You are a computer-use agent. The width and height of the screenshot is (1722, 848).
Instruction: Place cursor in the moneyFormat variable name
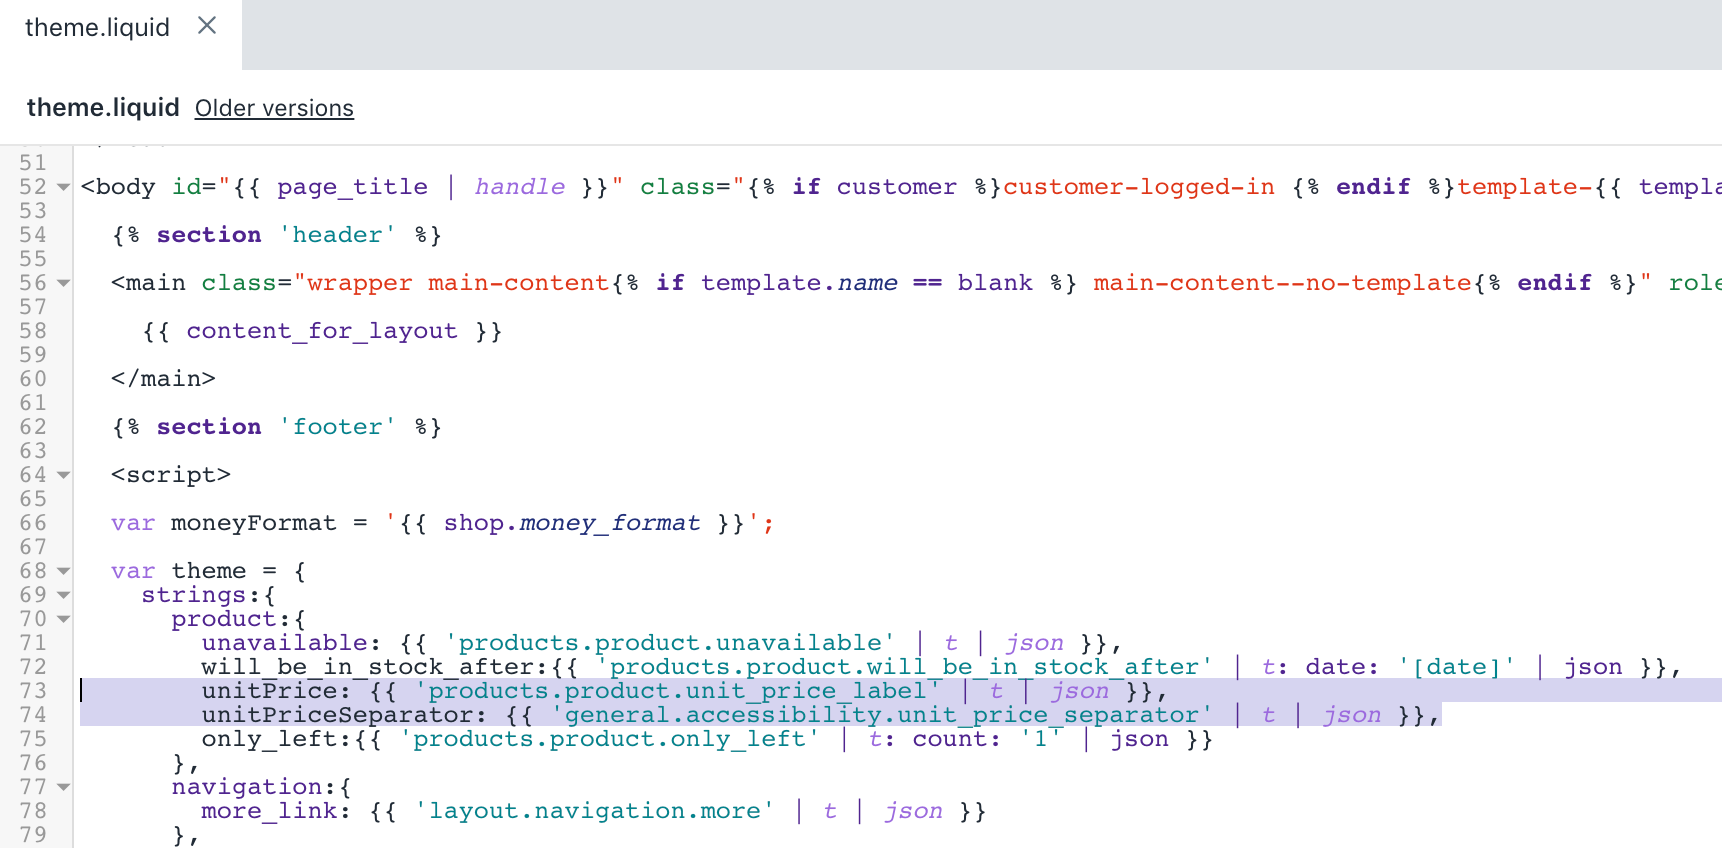pyautogui.click(x=253, y=523)
